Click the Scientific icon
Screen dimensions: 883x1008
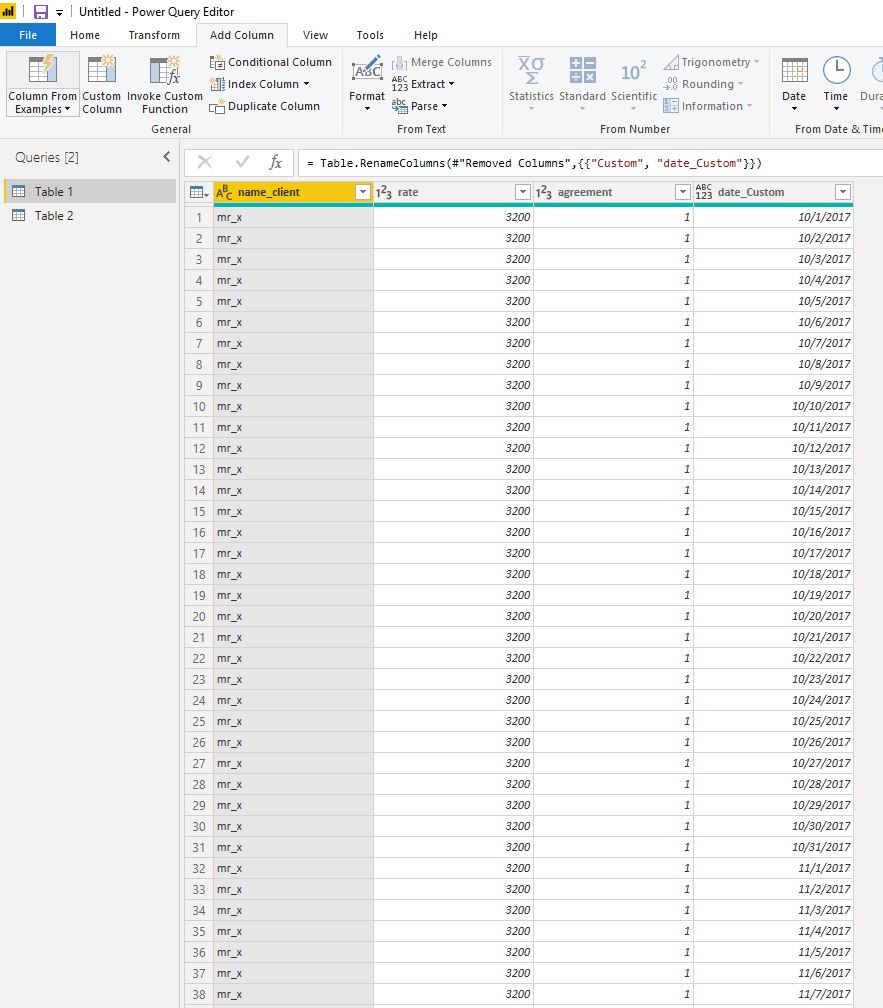pyautogui.click(x=634, y=71)
